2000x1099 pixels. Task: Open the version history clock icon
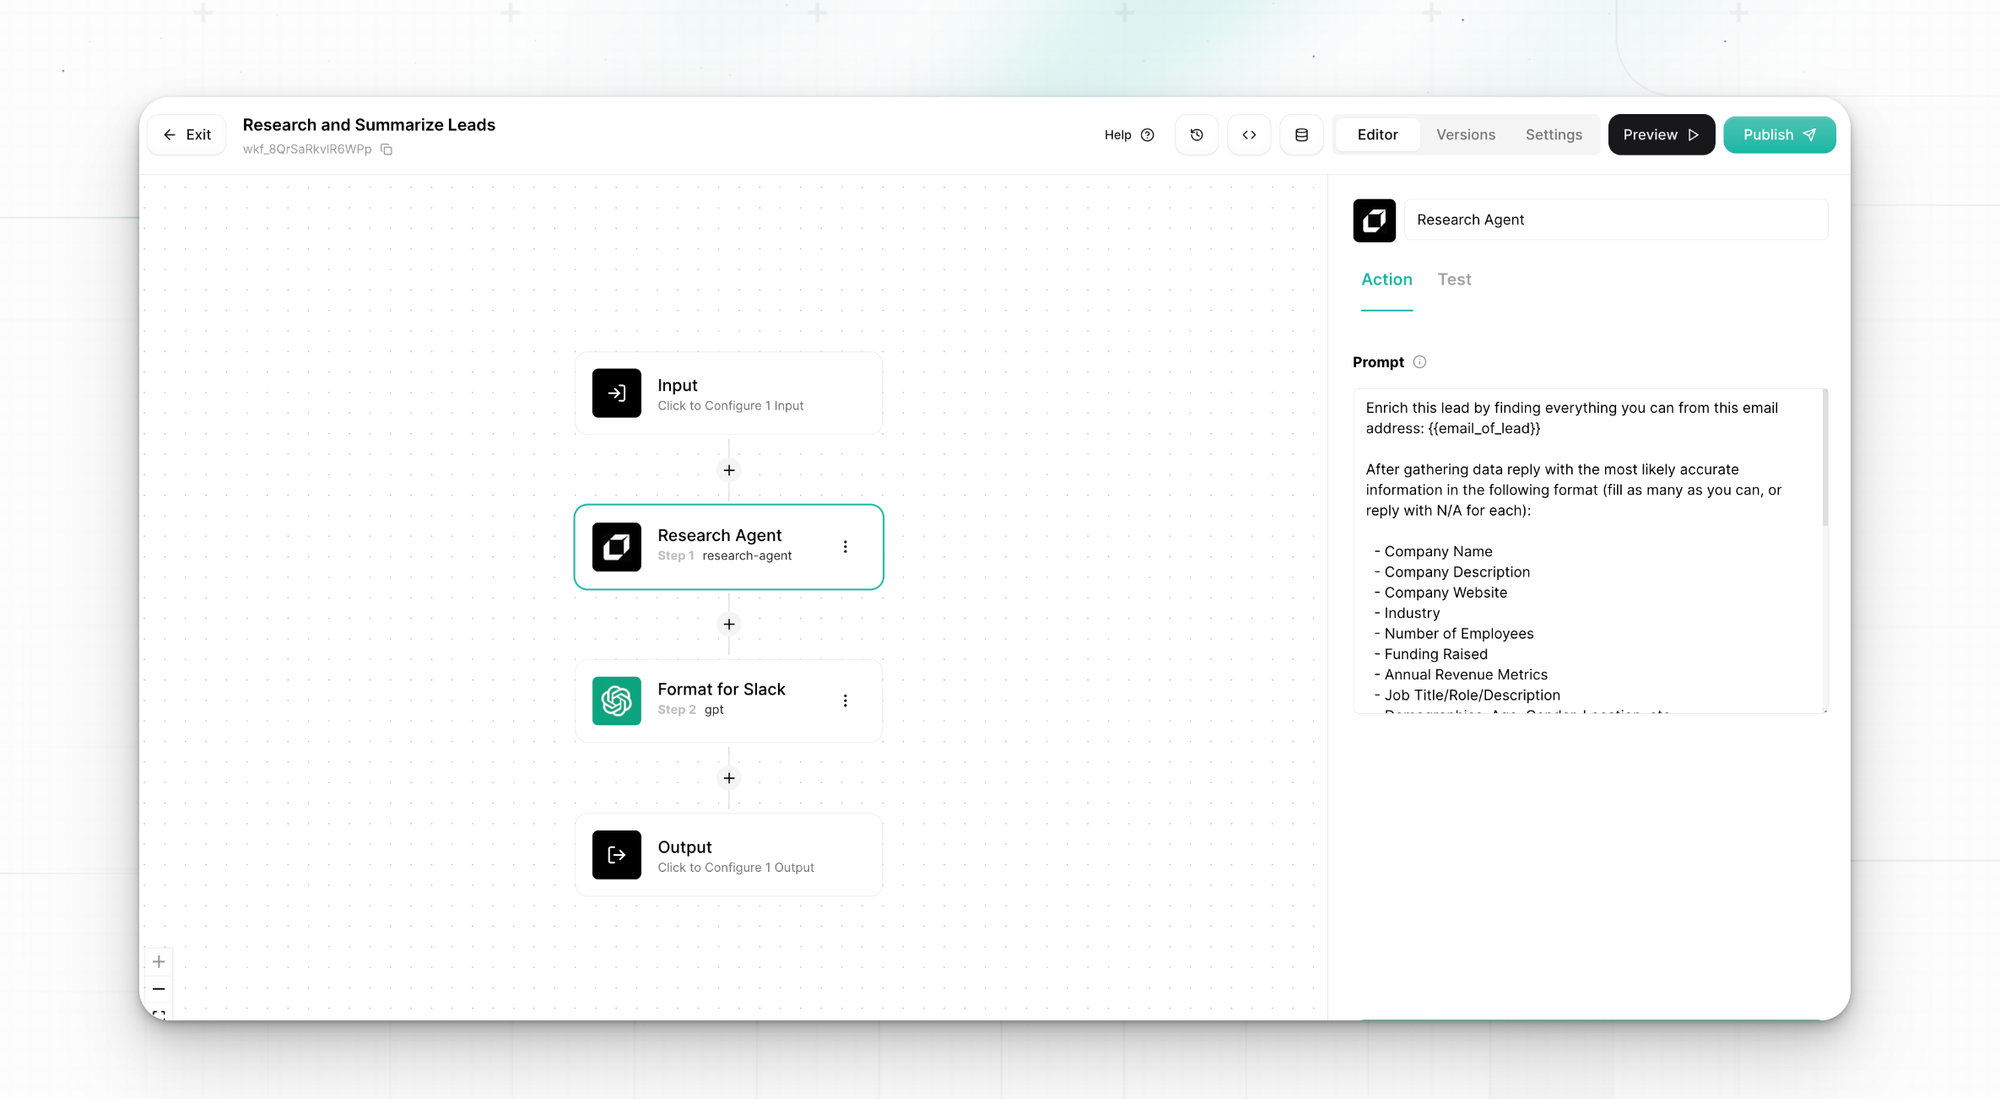coord(1196,135)
